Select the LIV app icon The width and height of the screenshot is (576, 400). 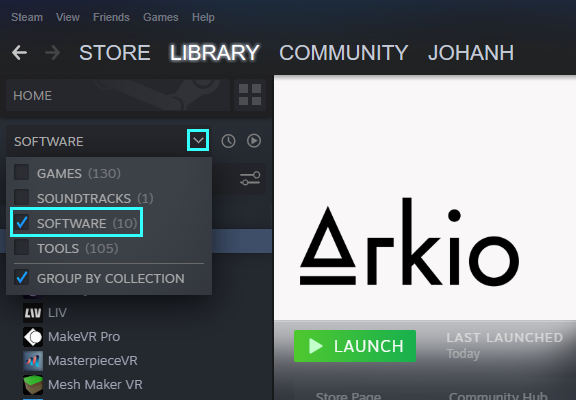[x=33, y=313]
